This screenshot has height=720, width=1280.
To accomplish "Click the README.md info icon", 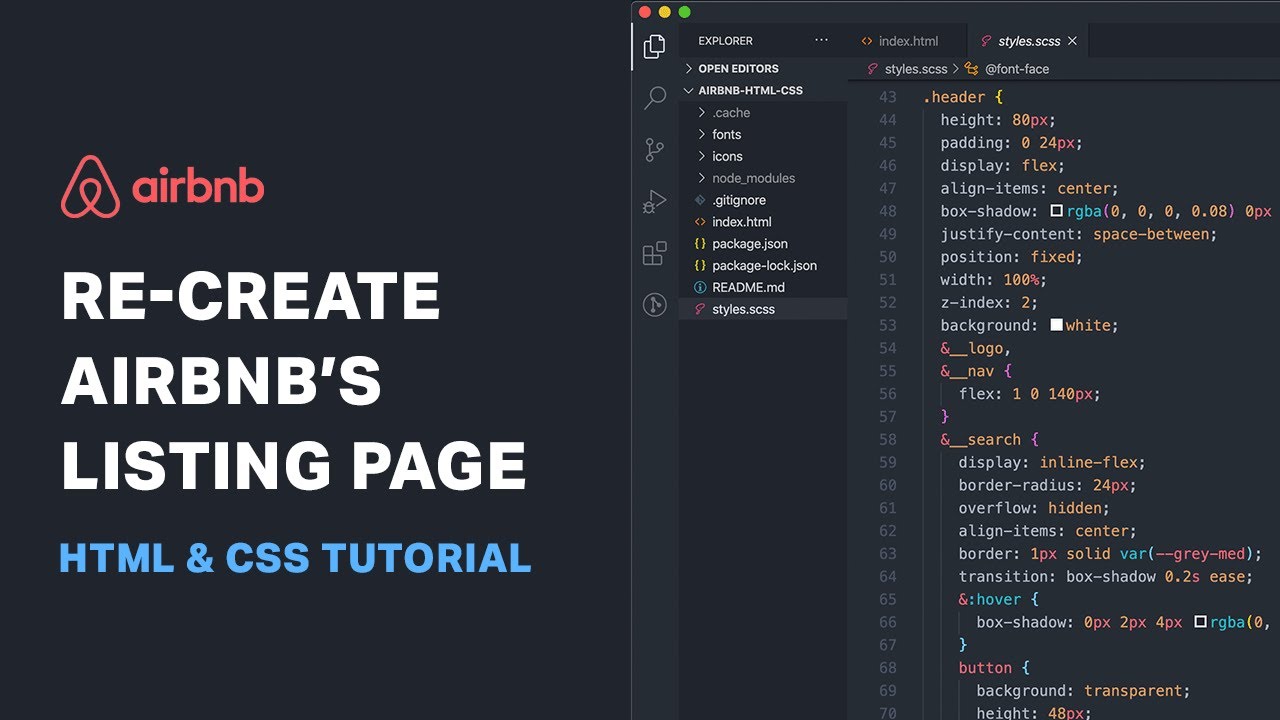I will pos(699,287).
